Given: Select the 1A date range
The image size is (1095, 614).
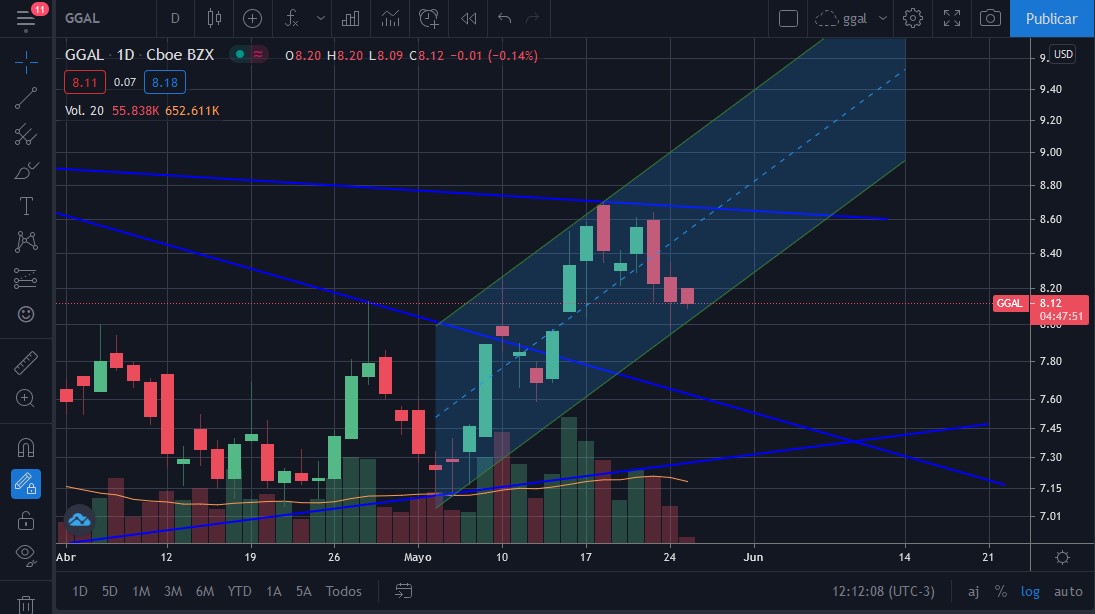Looking at the screenshot, I should point(274,592).
